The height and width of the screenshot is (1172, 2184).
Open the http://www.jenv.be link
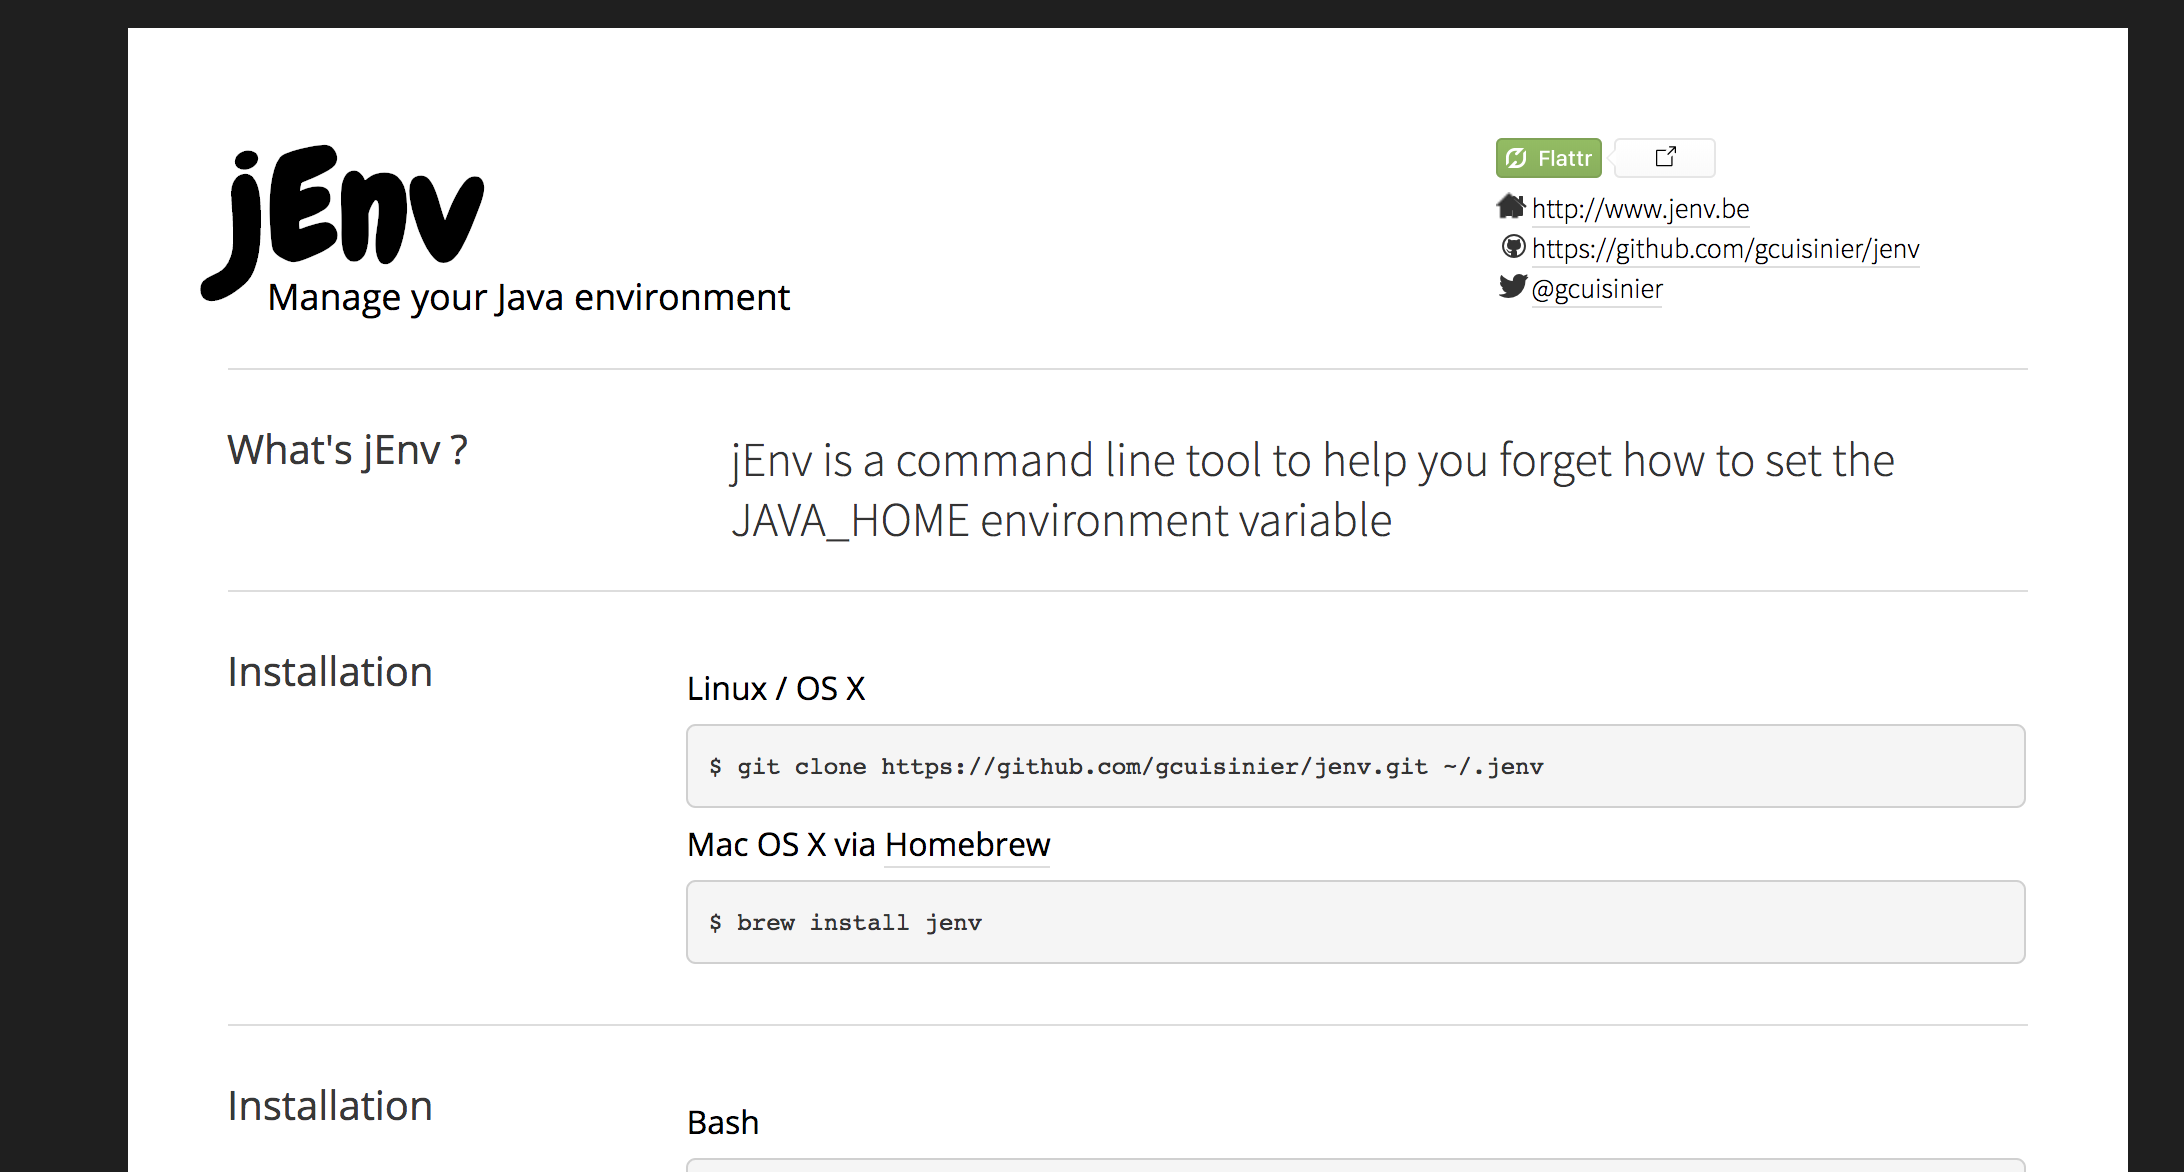click(1640, 209)
